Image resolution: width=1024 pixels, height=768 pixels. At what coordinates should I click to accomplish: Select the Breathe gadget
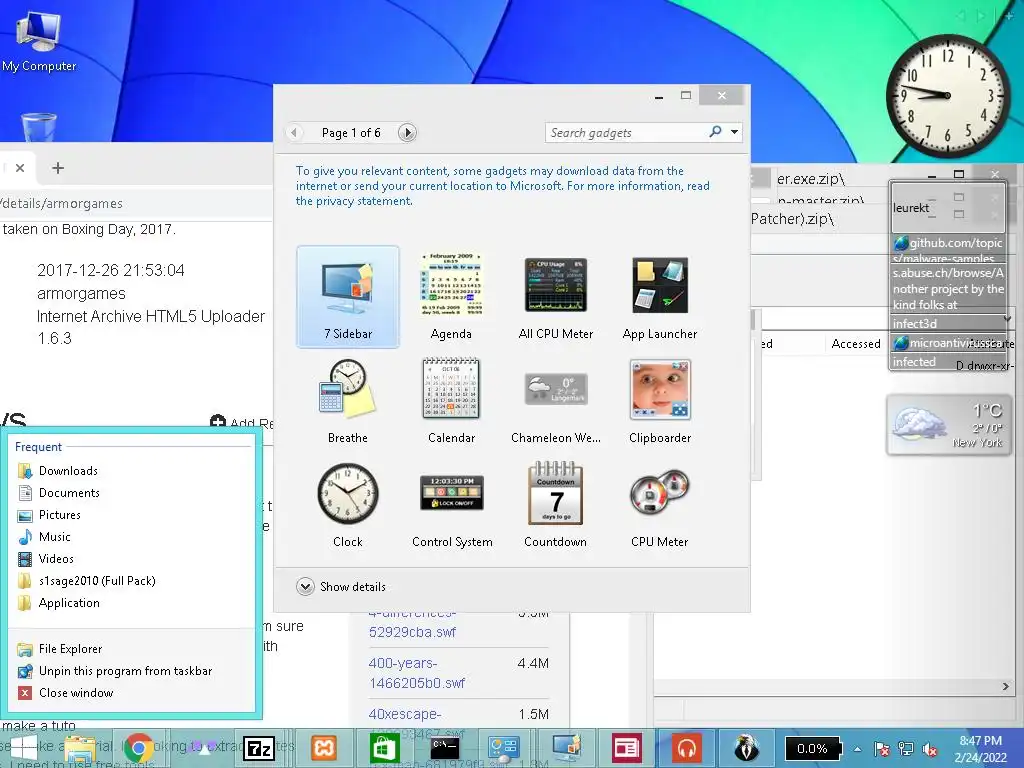[x=348, y=401]
